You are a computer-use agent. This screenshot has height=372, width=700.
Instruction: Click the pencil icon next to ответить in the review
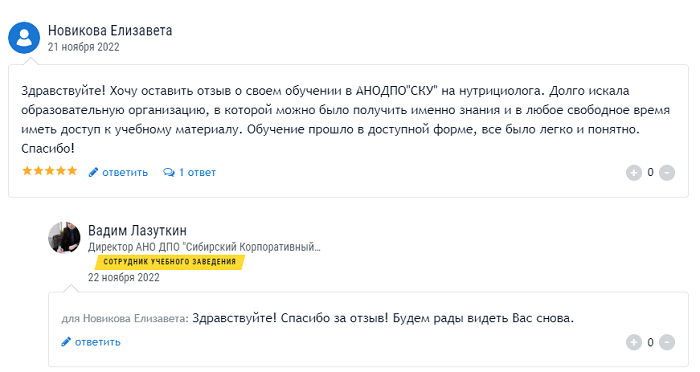(x=93, y=172)
